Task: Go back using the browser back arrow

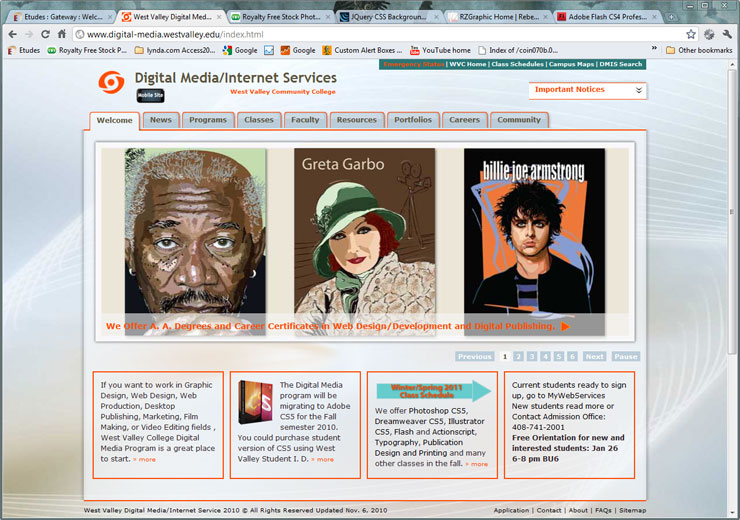Action: pos(13,34)
